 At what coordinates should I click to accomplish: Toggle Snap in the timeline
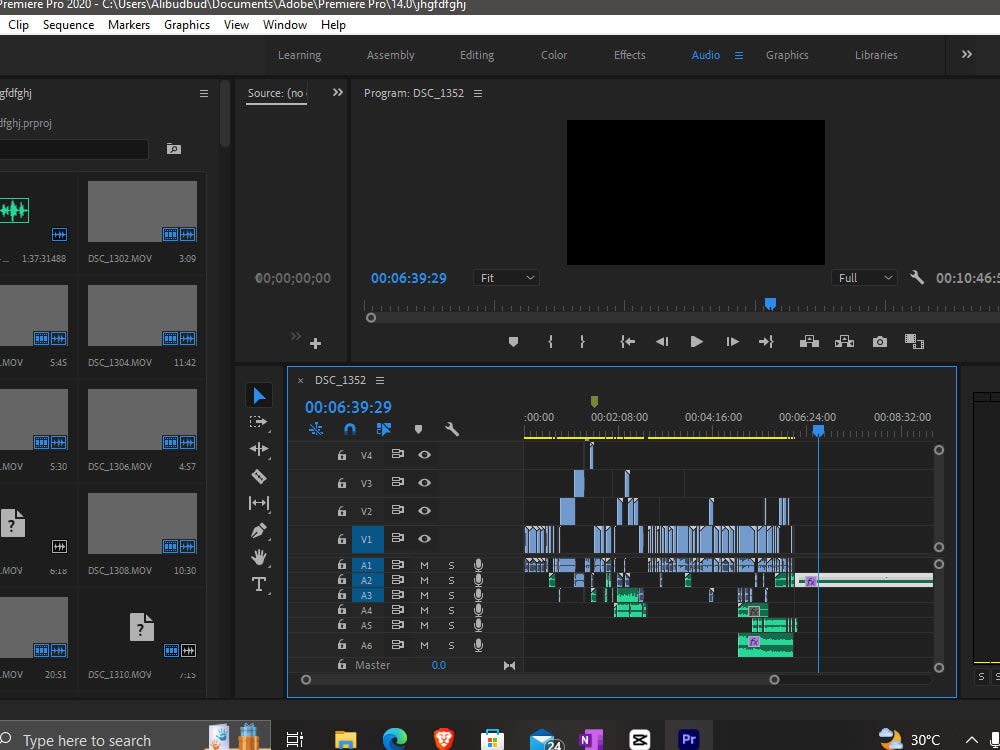[350, 429]
